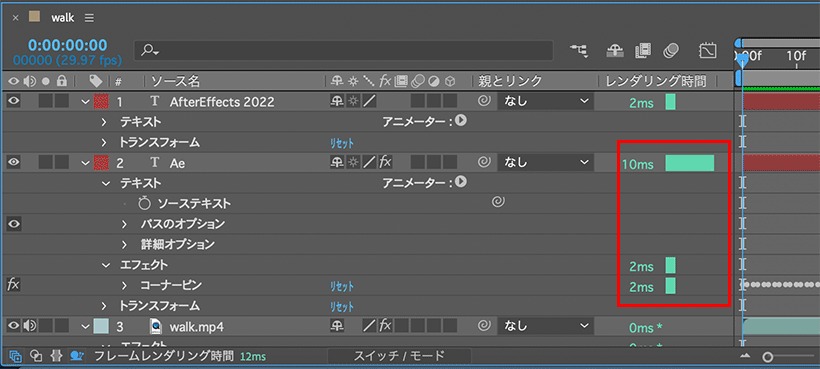Image resolution: width=820 pixels, height=369 pixels.
Task: Open parent dropdown なし for walk.mp4 layer
Action: pos(545,327)
